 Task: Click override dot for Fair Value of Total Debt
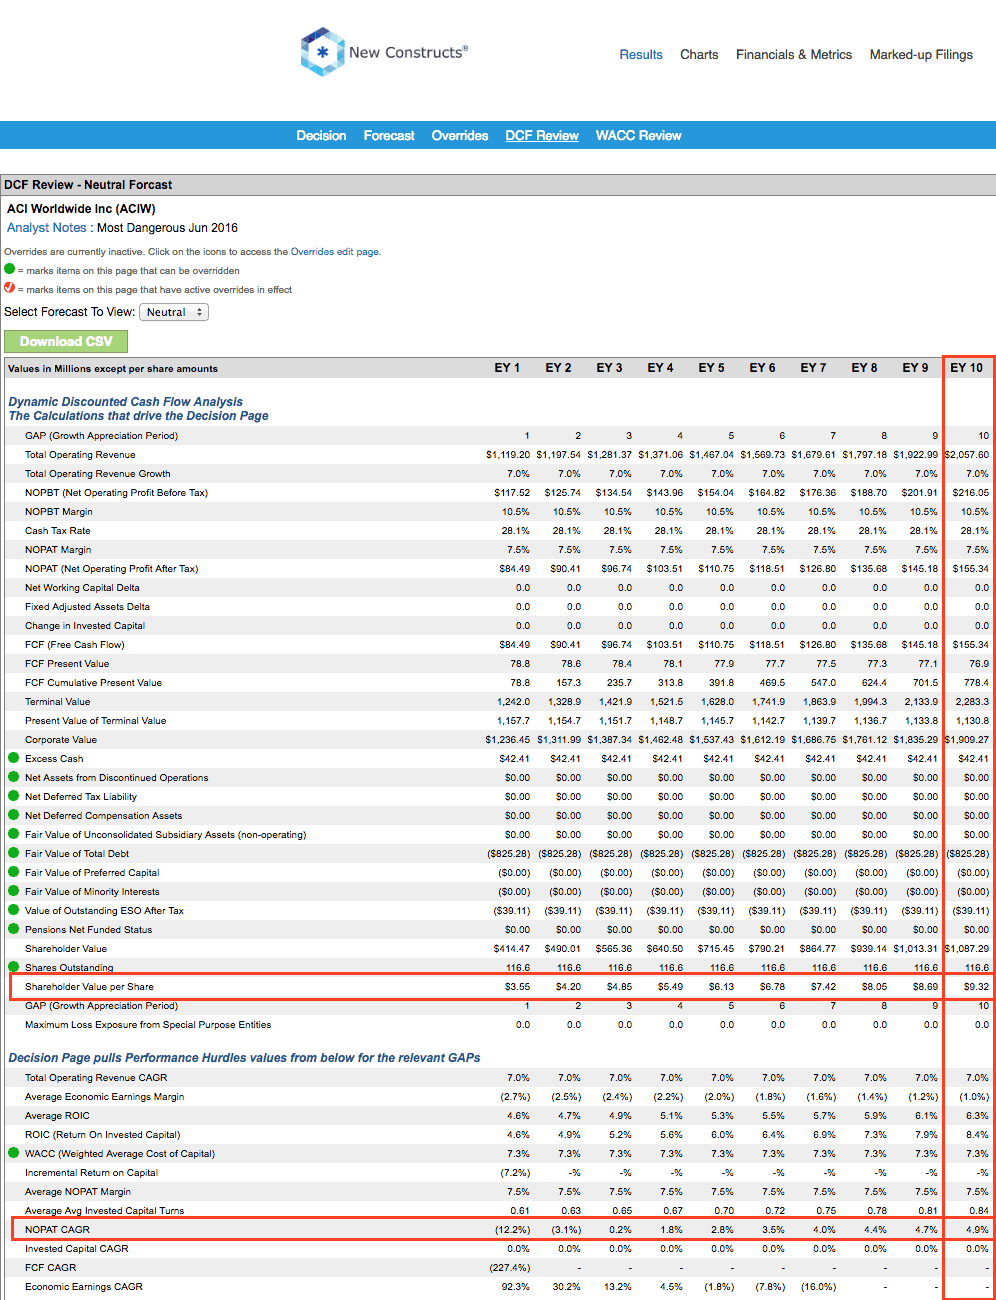(14, 853)
